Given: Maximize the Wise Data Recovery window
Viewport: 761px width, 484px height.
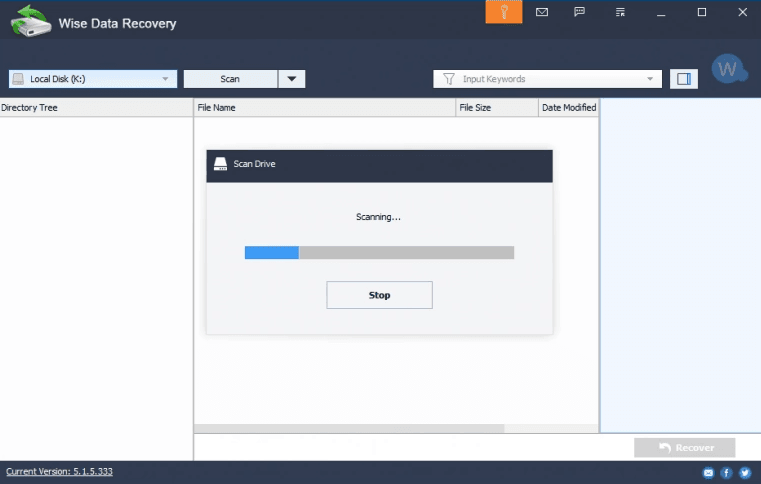Looking at the screenshot, I should click(702, 12).
